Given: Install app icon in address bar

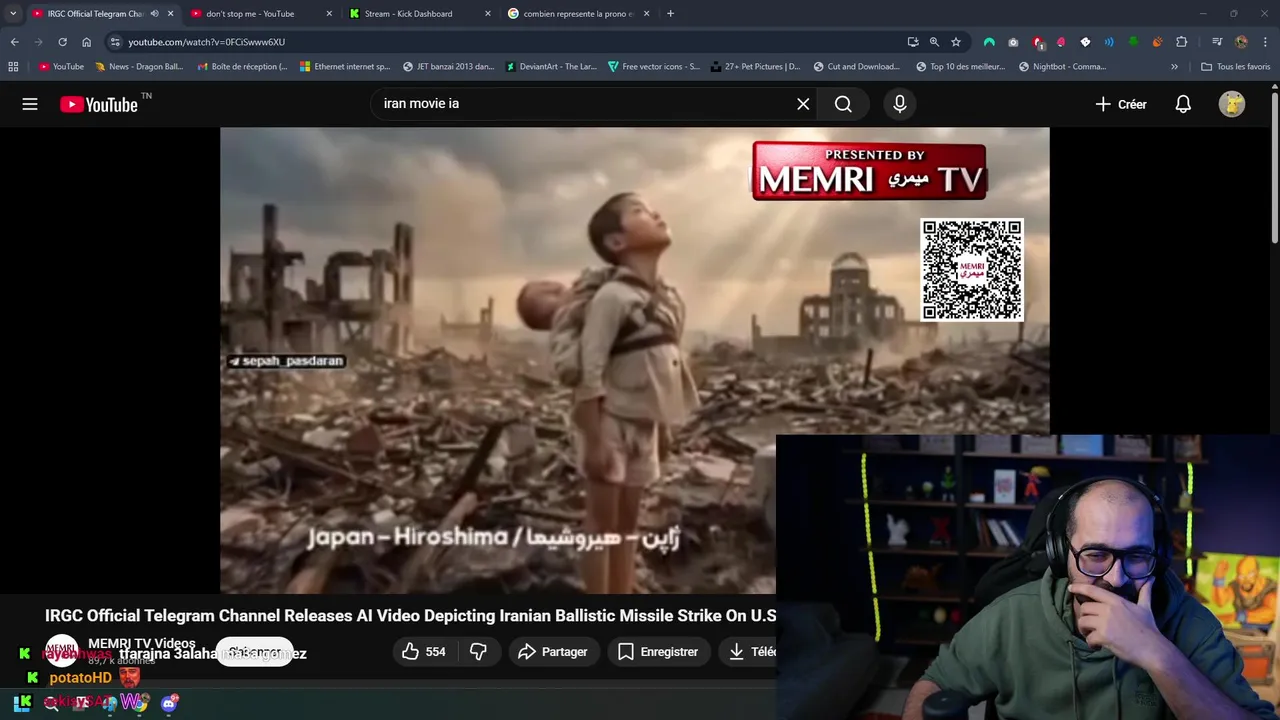Looking at the screenshot, I should (913, 42).
